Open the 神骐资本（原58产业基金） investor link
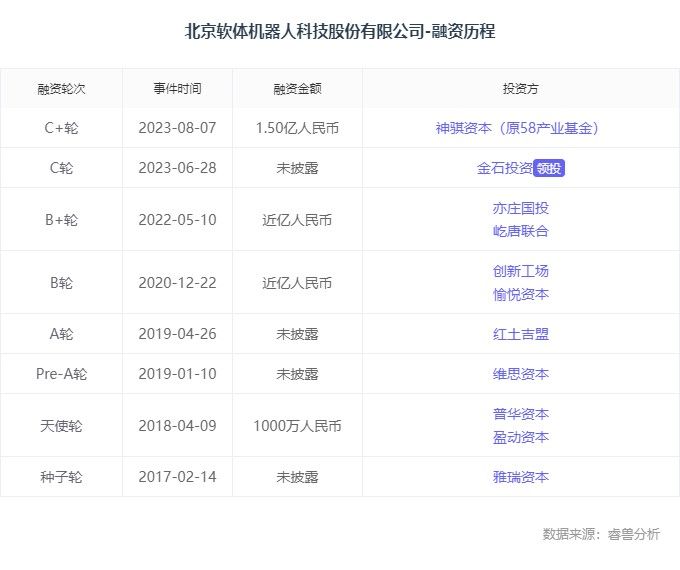 [517, 128]
